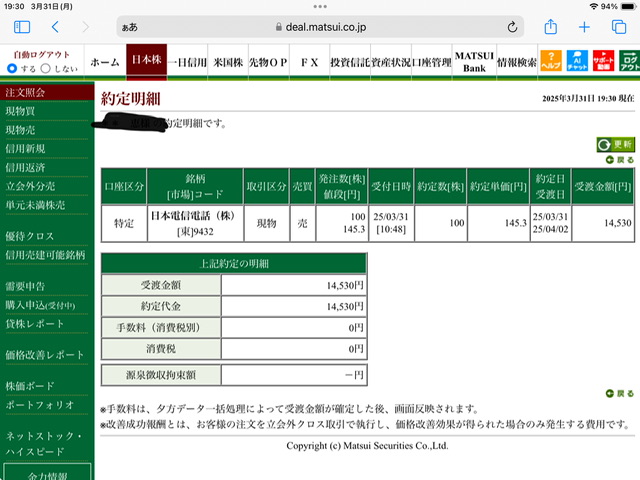Open the Safari share icon

click(x=551, y=27)
